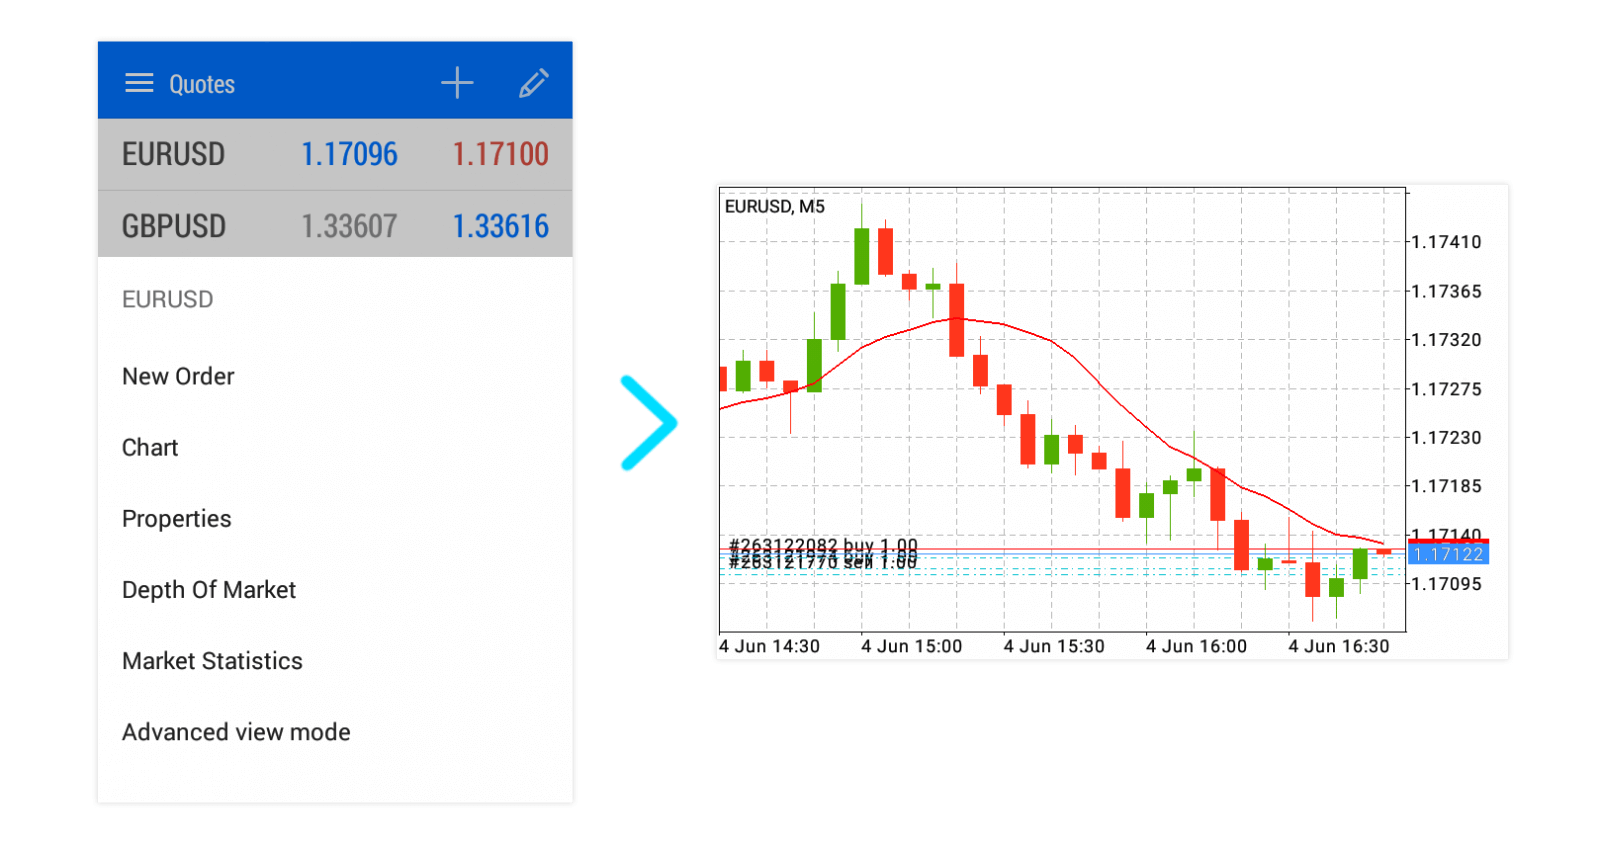This screenshot has height=845, width=1600.
Task: Open Chart from the context menu
Action: [150, 447]
